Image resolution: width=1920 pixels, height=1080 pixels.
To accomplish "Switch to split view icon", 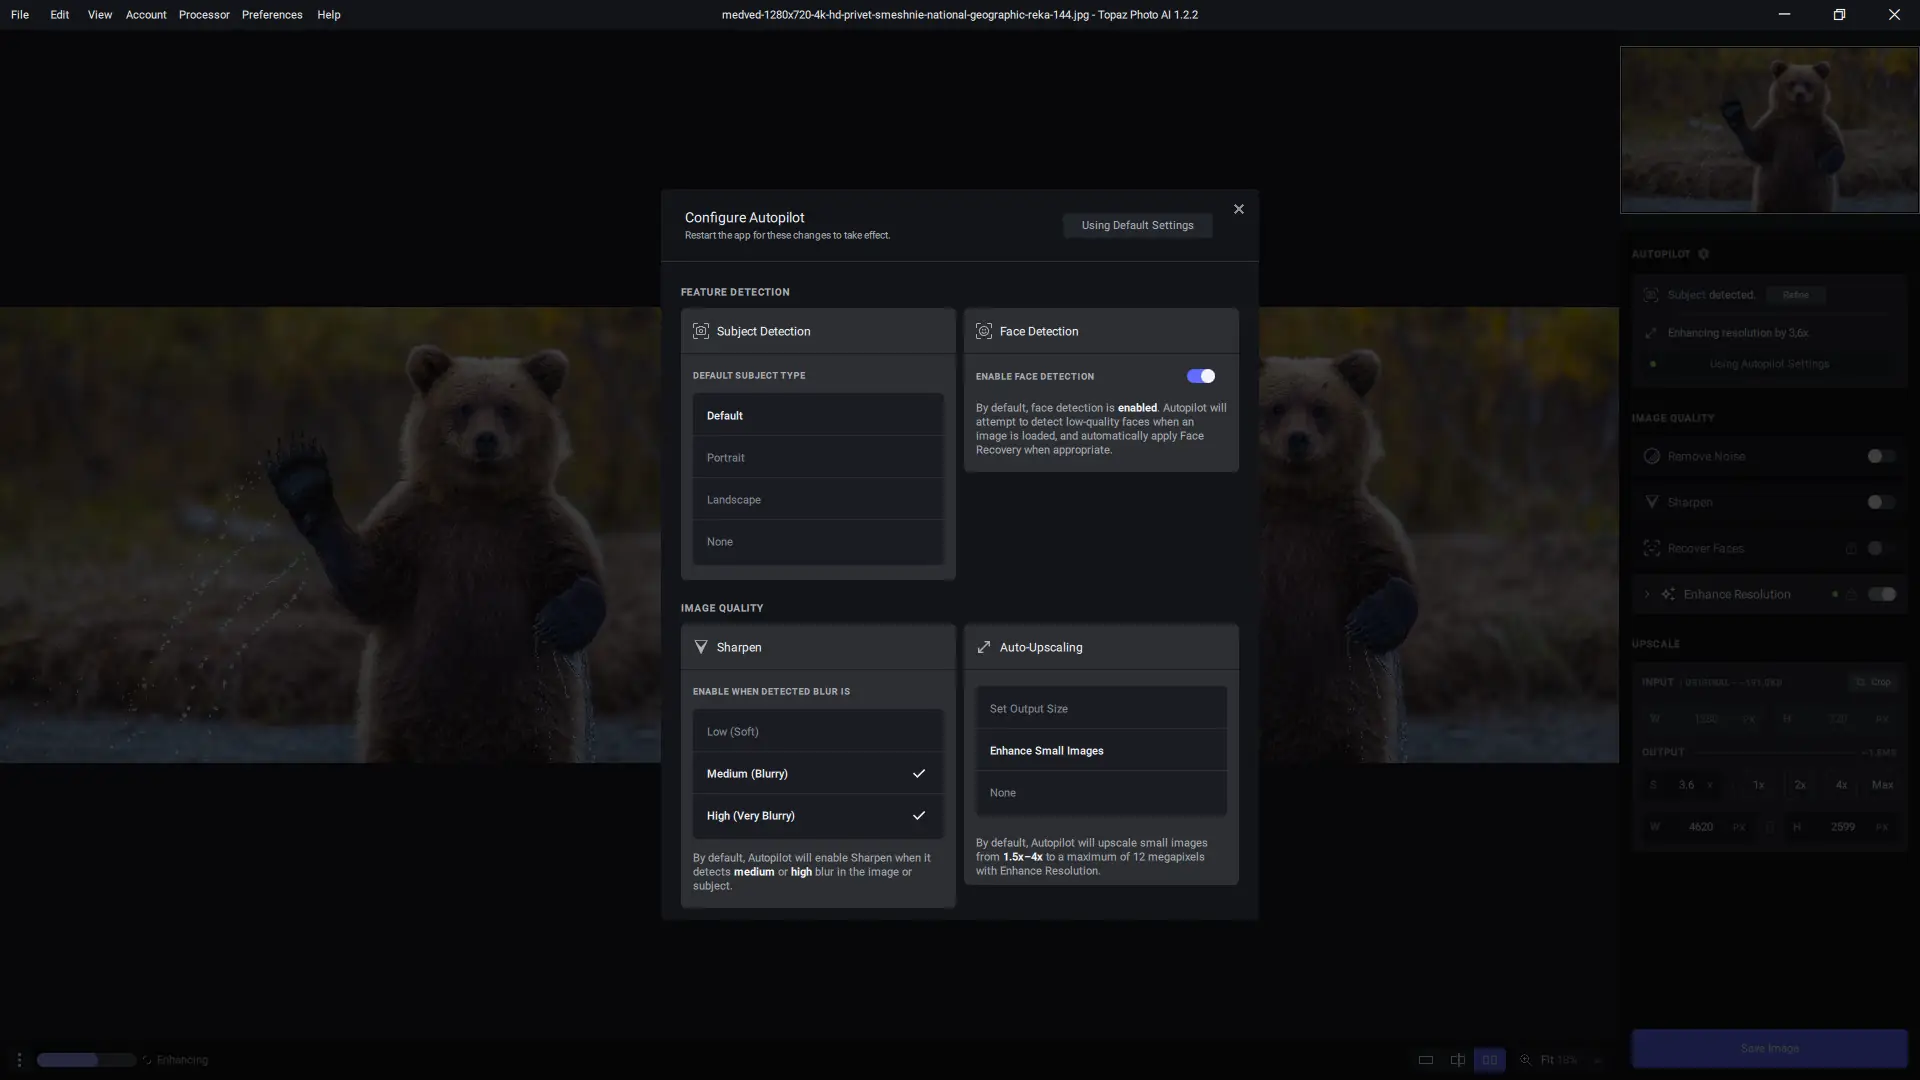I will point(1458,1060).
